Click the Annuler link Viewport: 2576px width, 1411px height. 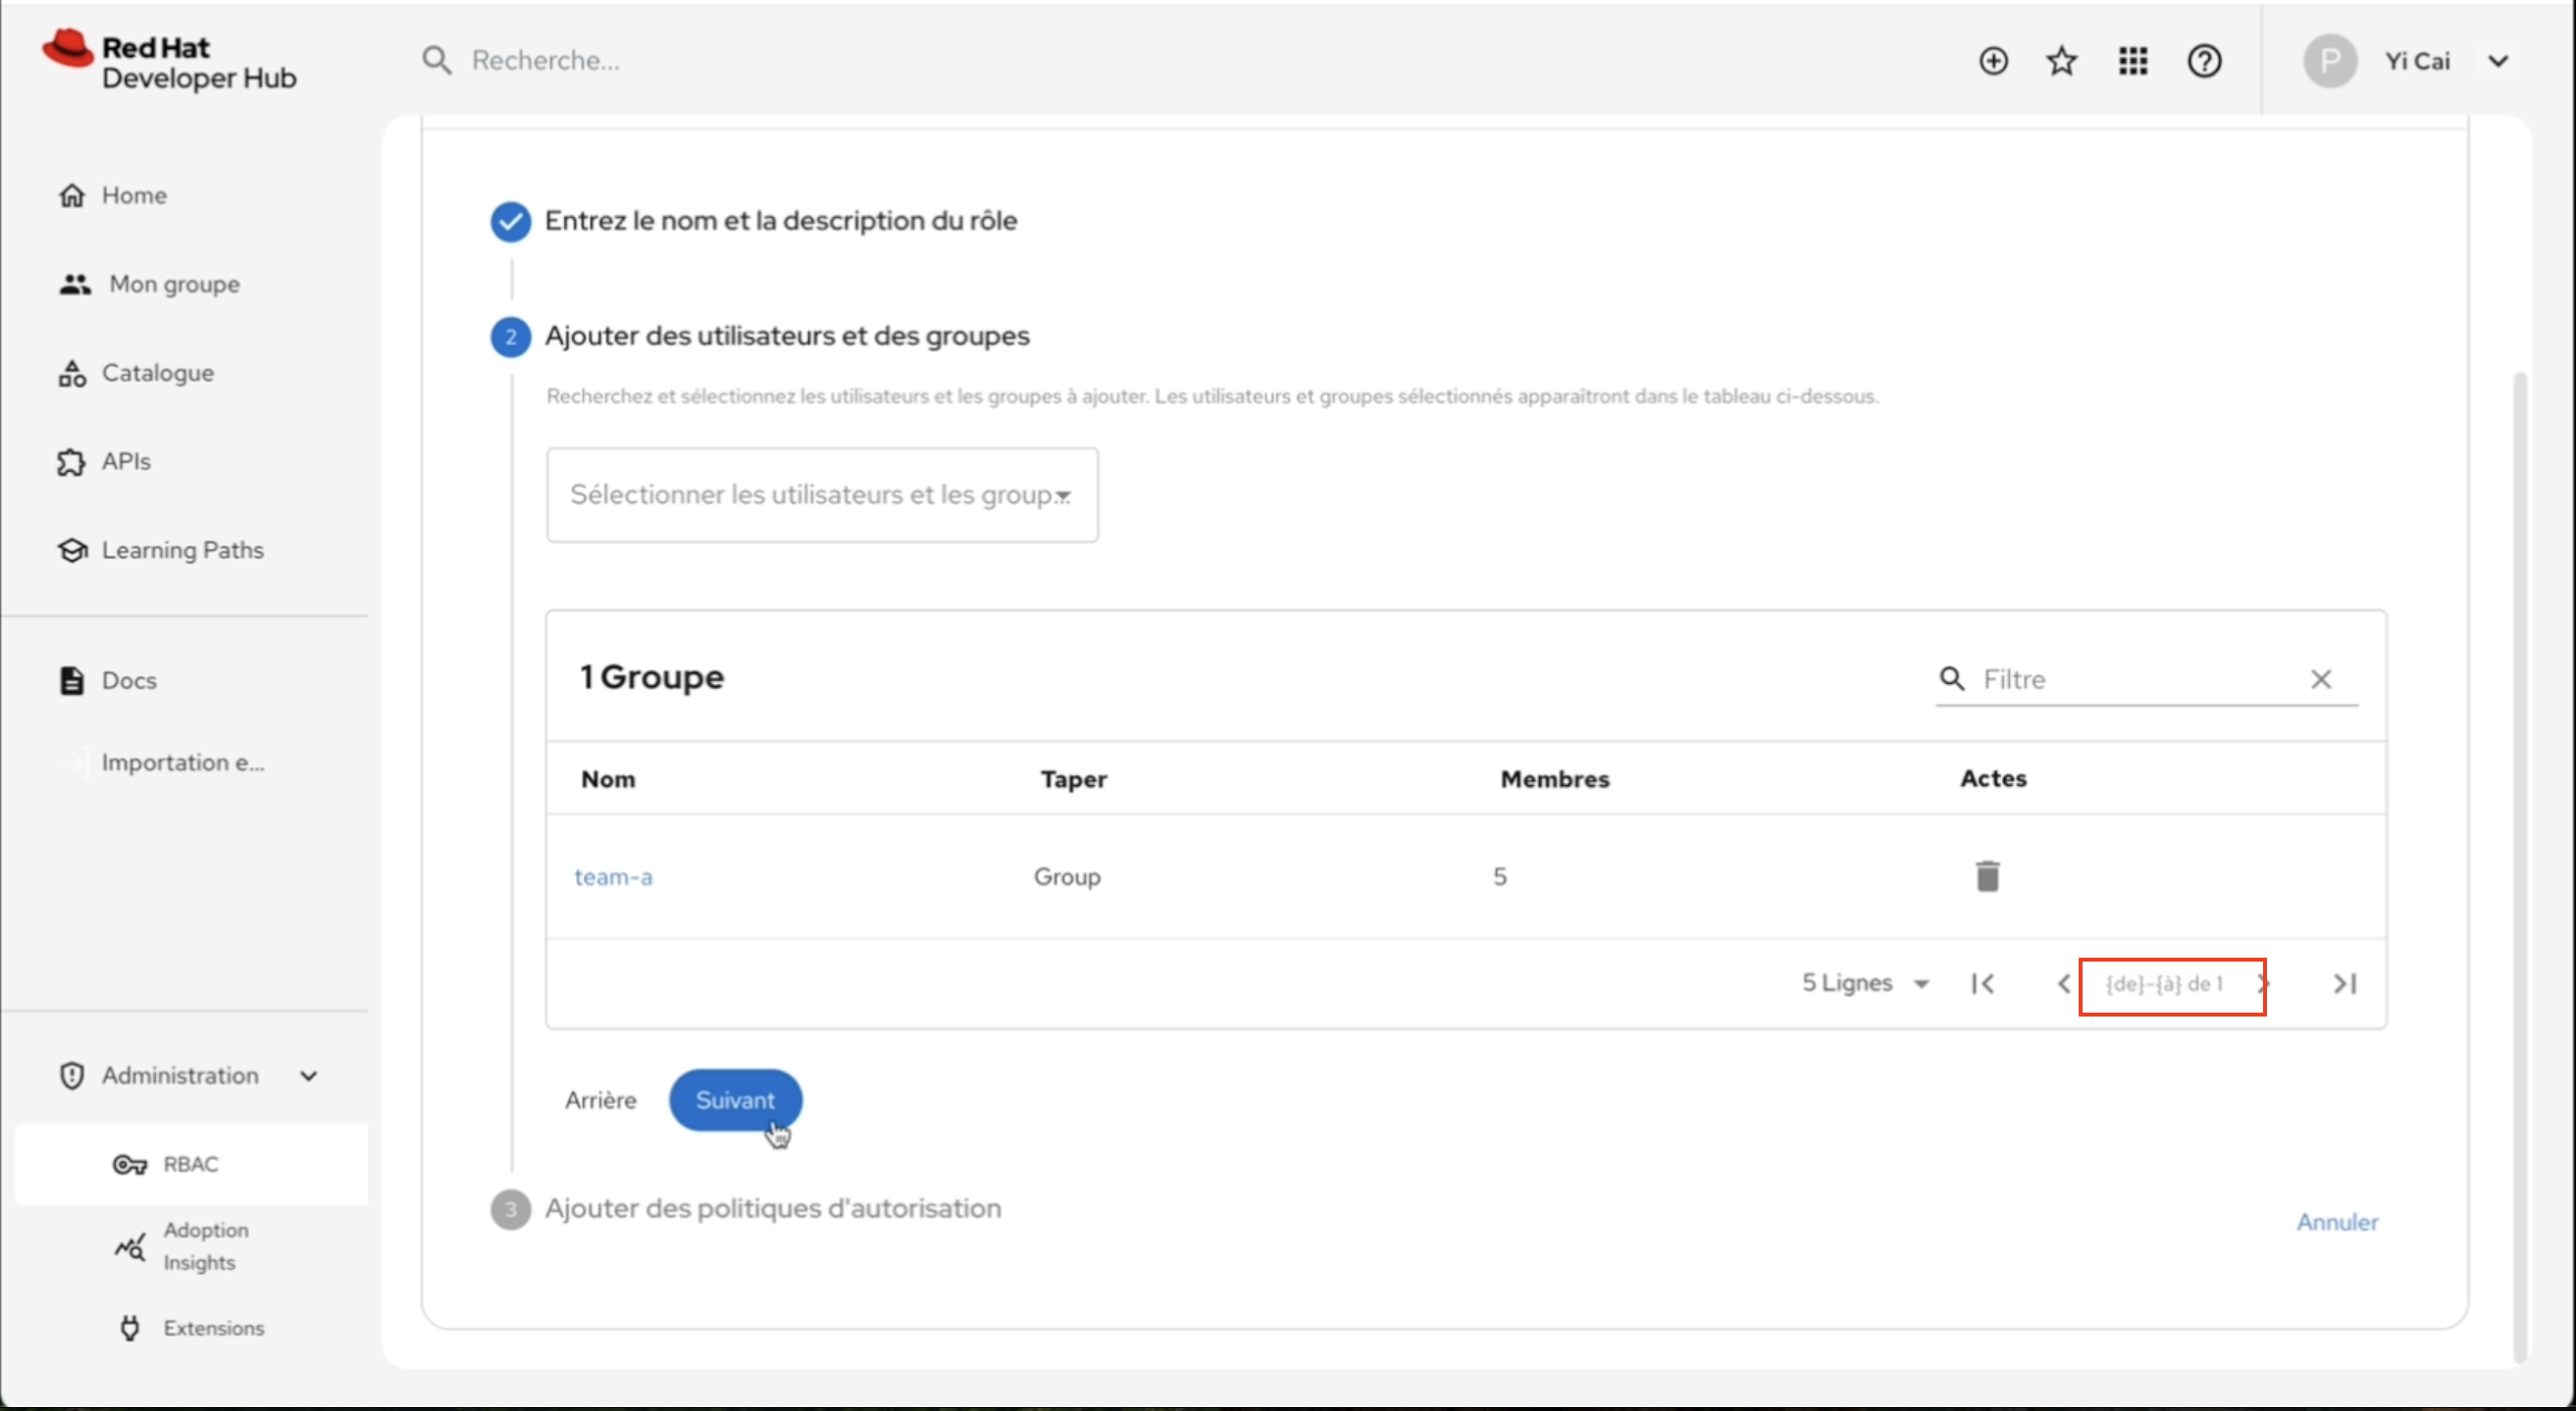point(2336,1221)
